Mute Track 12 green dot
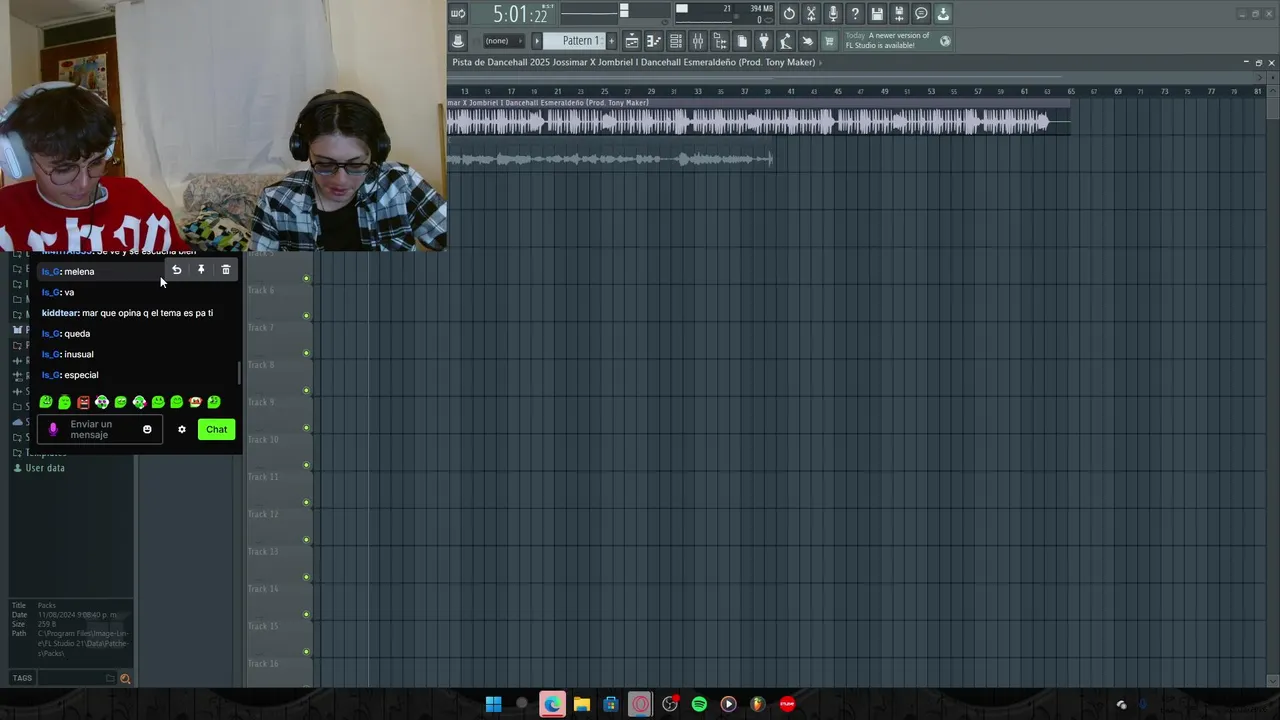This screenshot has width=1280, height=720. [306, 540]
